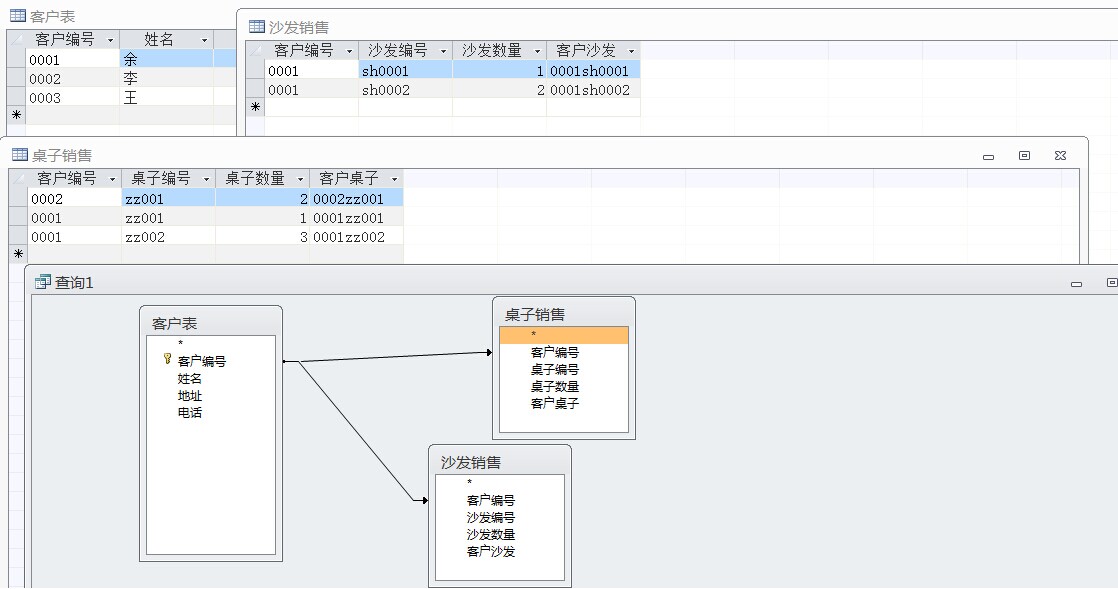Open 客户编号 column dropdown in 桌子销售

[x=112, y=179]
